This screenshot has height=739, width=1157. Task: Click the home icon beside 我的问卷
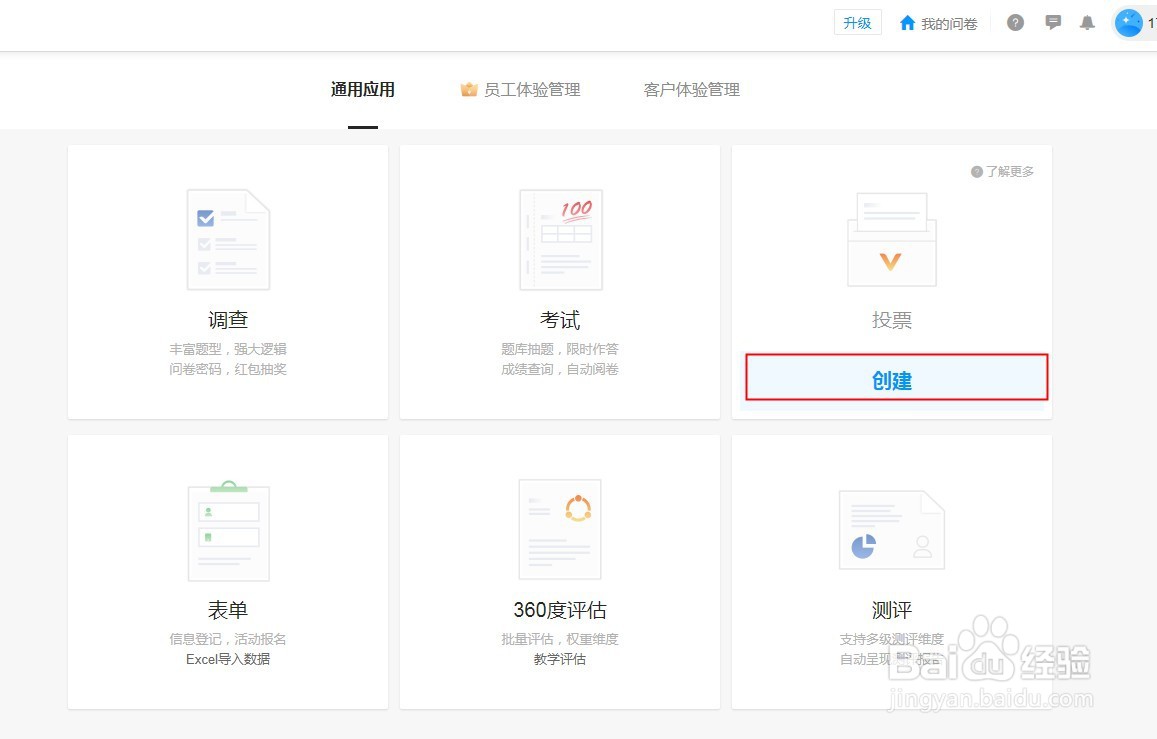[x=907, y=22]
